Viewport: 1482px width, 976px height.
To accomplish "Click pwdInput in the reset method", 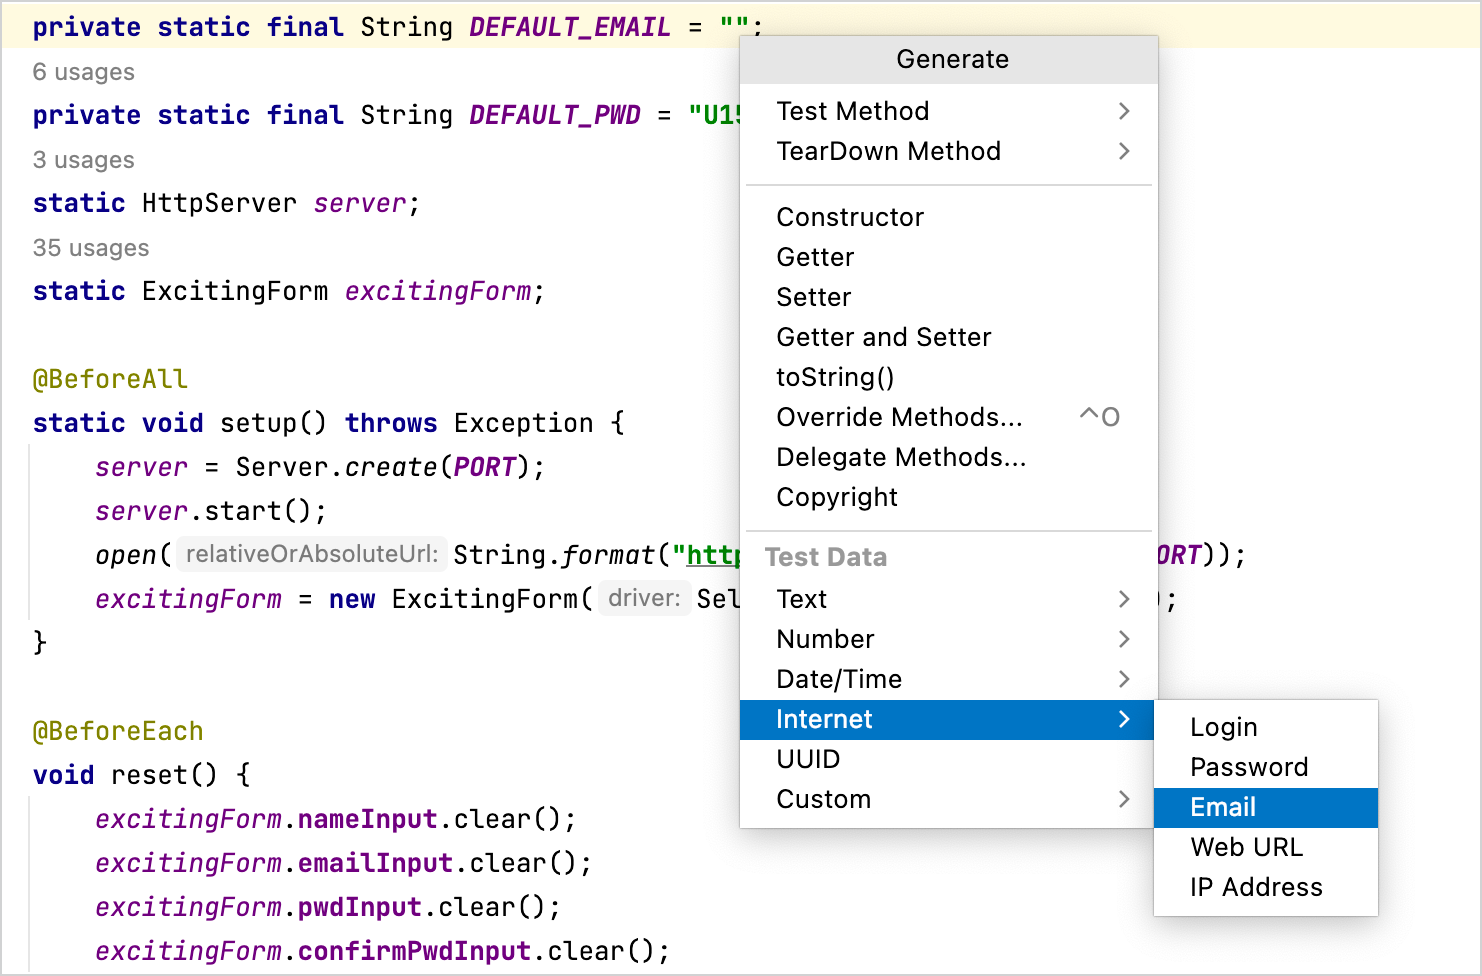I will tap(359, 907).
